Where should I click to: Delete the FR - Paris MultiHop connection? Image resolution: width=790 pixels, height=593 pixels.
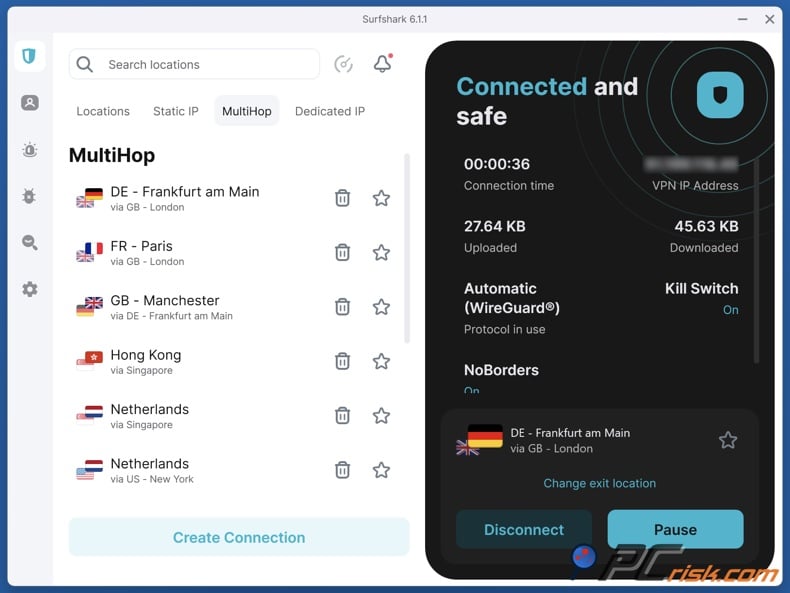(342, 252)
